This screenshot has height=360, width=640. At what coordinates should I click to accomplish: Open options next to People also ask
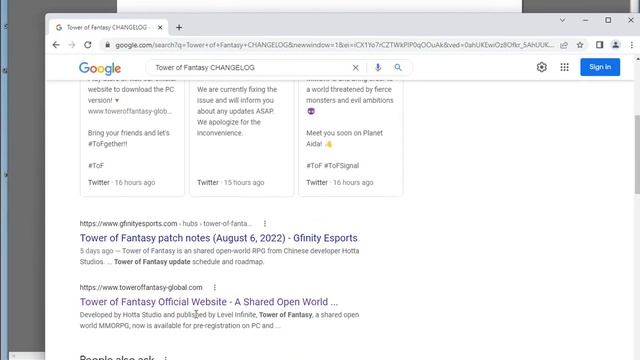pos(166,358)
